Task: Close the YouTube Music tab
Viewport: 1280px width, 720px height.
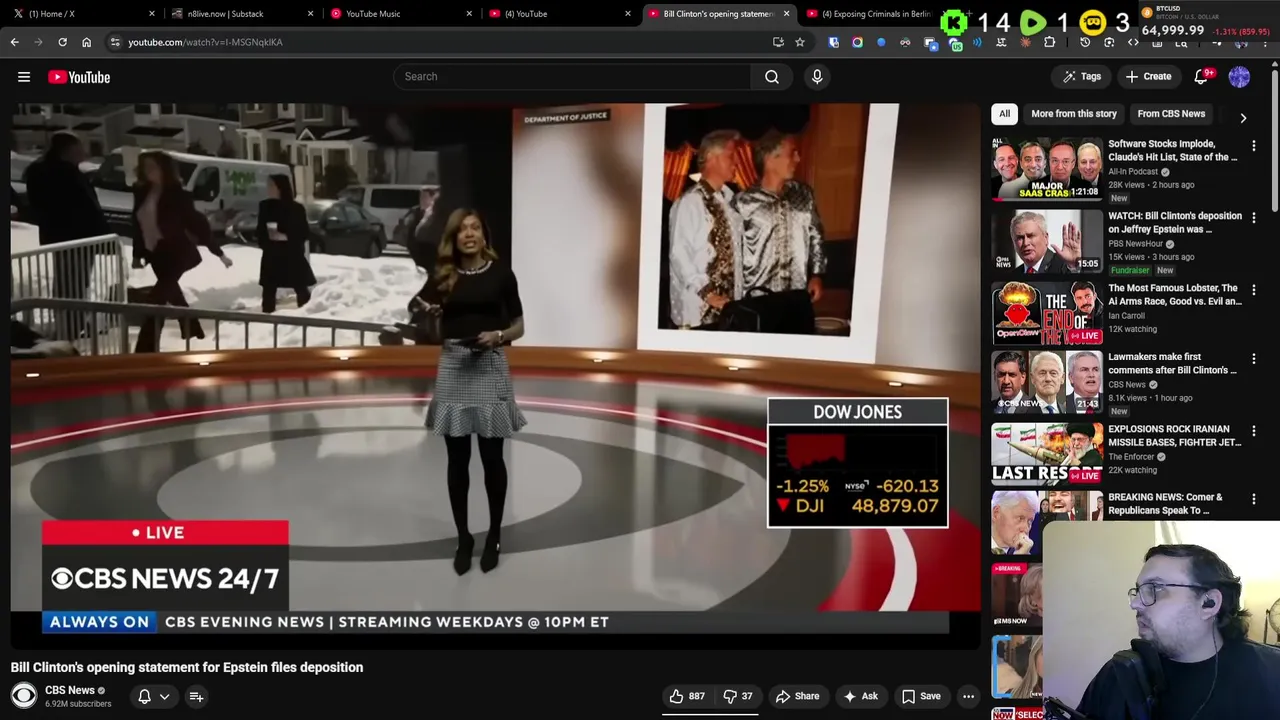Action: pos(469,14)
